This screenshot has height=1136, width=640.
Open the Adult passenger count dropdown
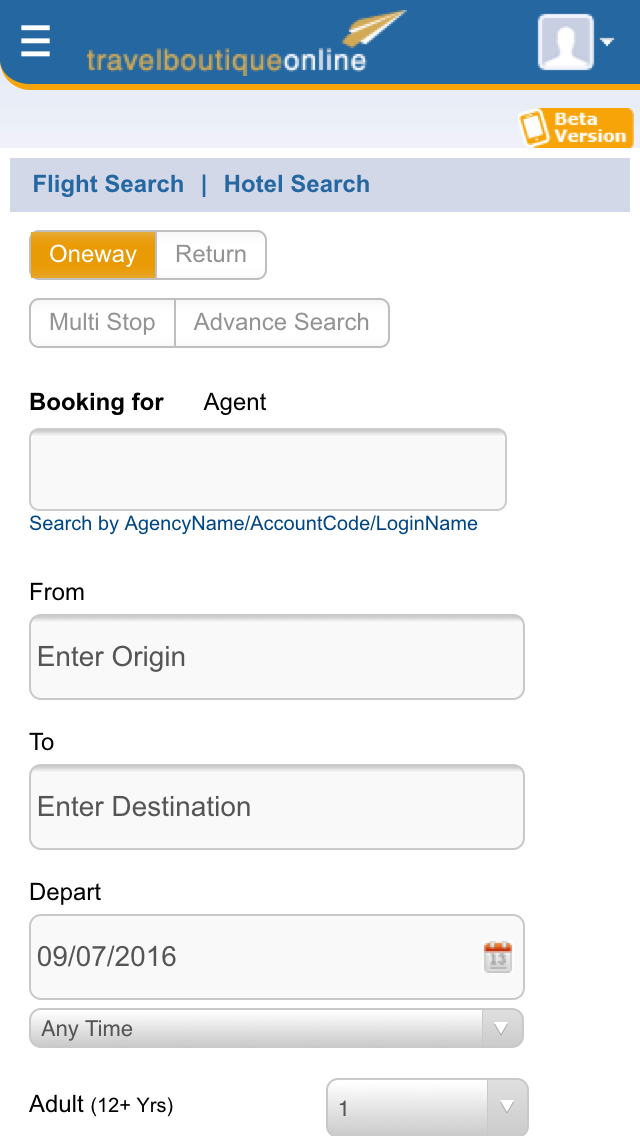[x=427, y=1107]
